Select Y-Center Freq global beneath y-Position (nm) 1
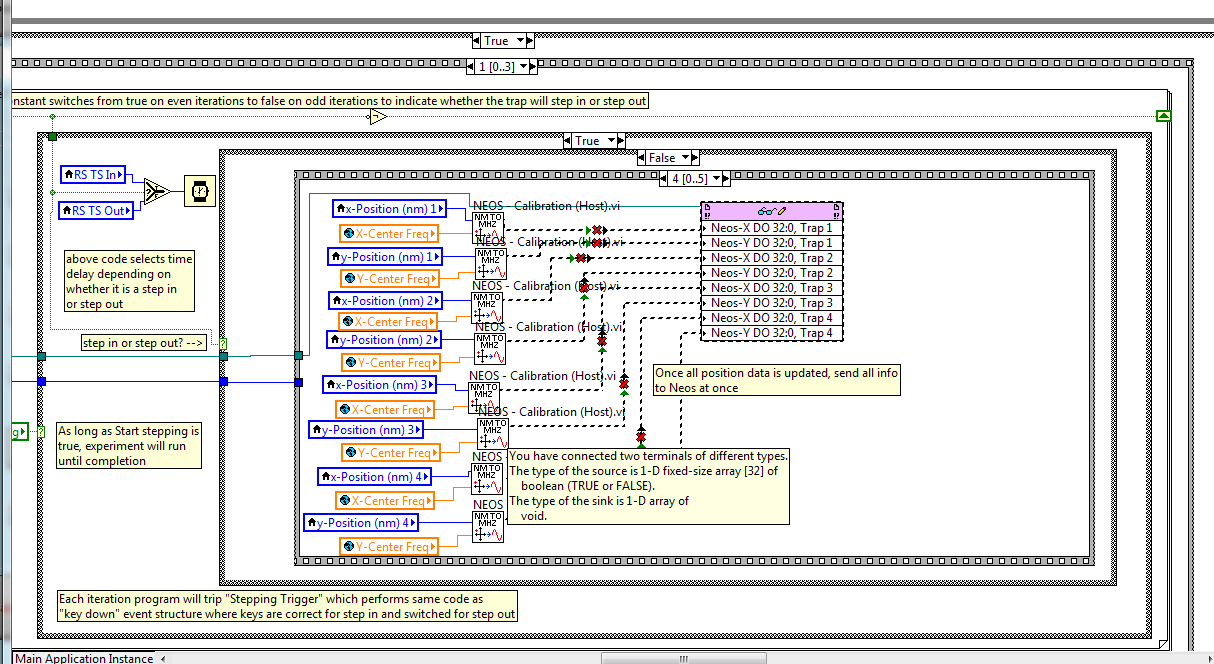The image size is (1214, 664). [388, 279]
